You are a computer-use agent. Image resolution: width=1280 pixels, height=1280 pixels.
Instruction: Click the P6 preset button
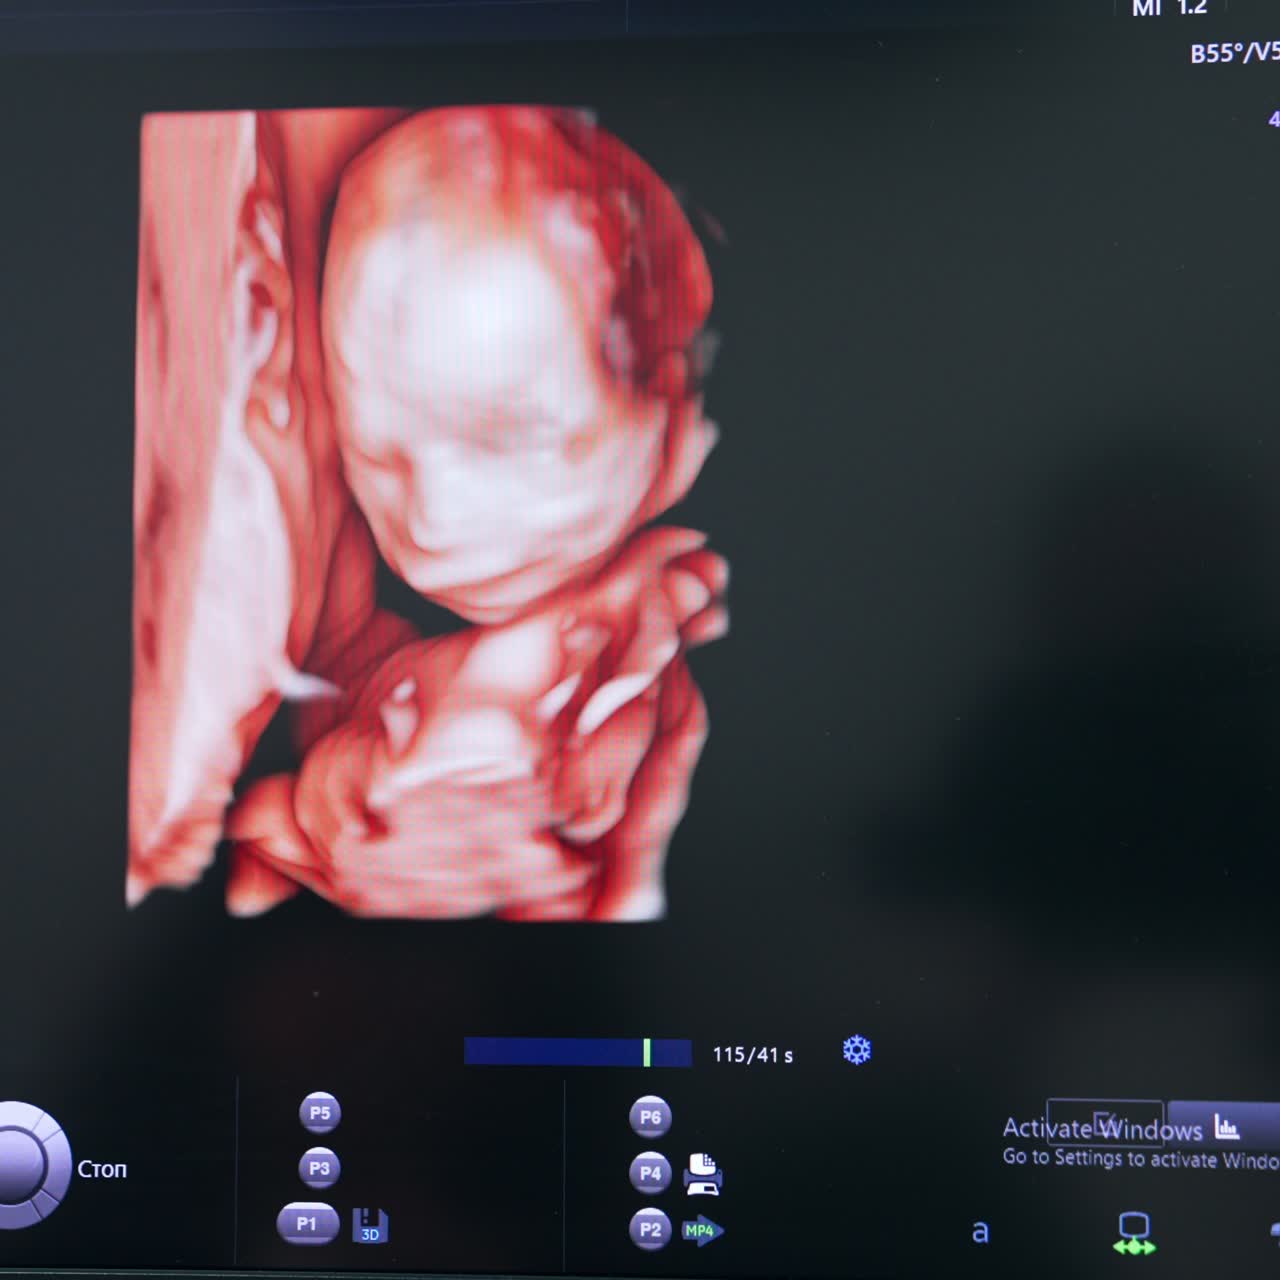coord(650,1117)
